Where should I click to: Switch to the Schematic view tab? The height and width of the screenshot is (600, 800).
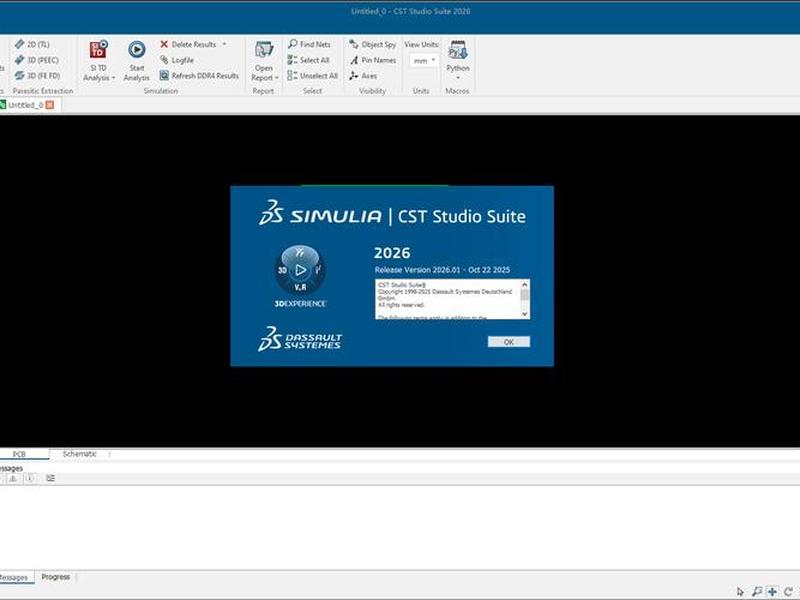79,454
